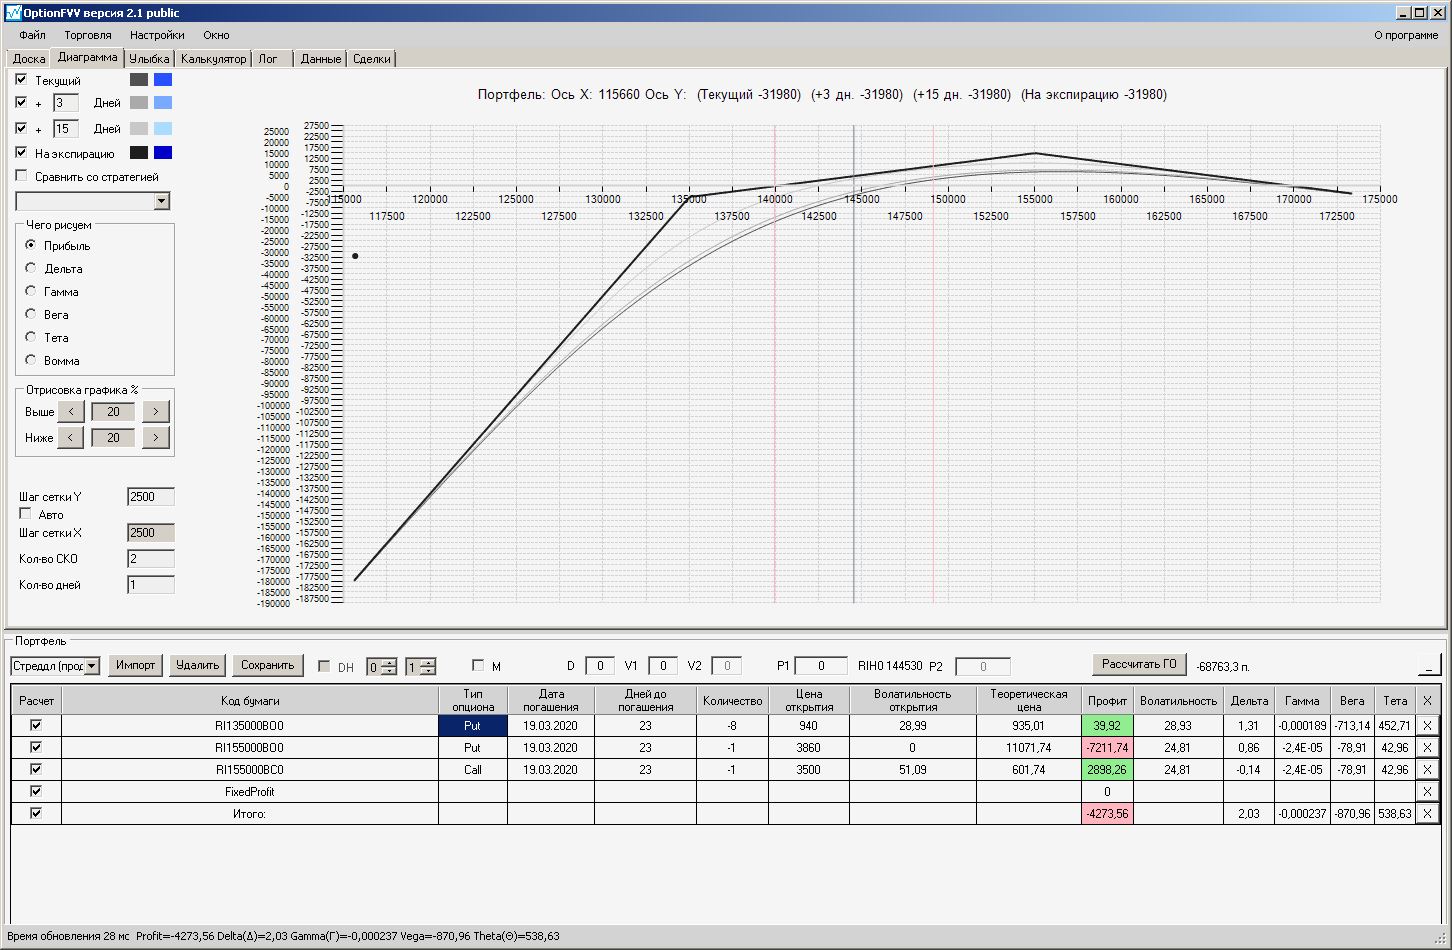Click the -7211,74 profit cell
The height and width of the screenshot is (950, 1452).
(1107, 747)
